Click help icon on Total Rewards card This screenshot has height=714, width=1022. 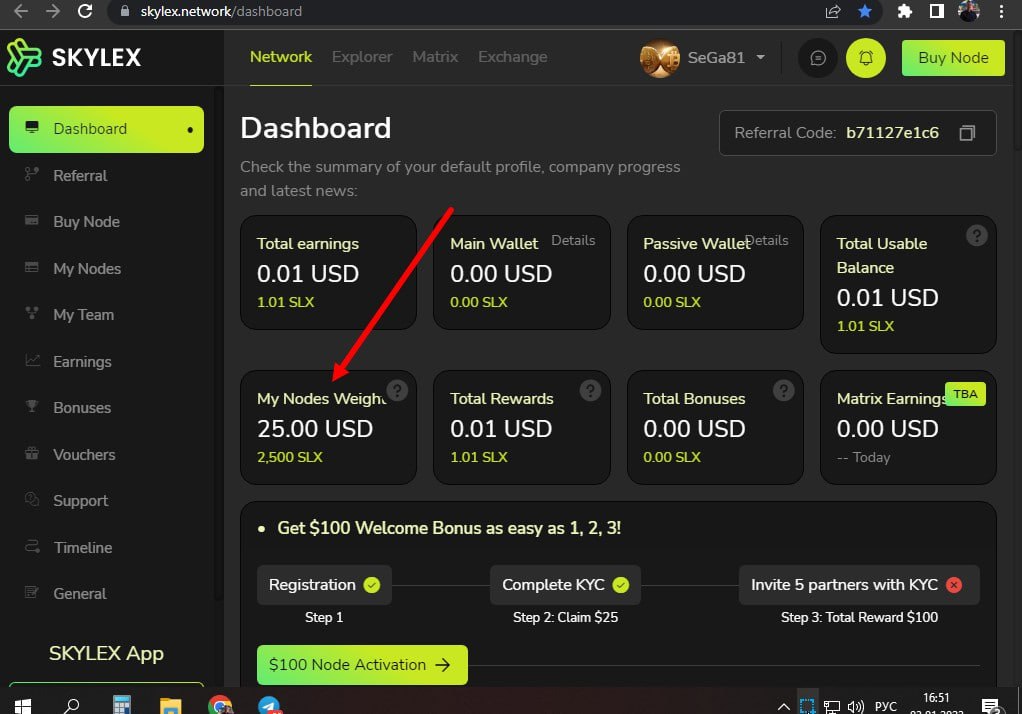pyautogui.click(x=590, y=390)
